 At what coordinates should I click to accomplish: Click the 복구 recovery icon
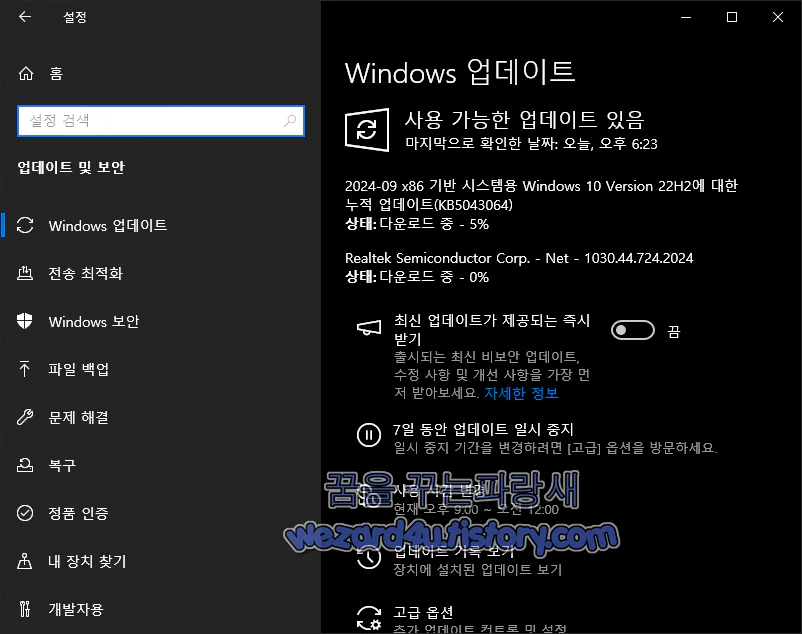pyautogui.click(x=25, y=465)
